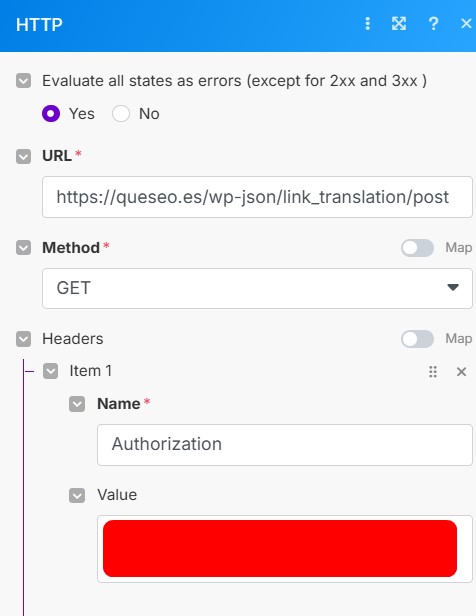The width and height of the screenshot is (476, 616).
Task: Toggle the Map switch for Method
Action: 417,248
